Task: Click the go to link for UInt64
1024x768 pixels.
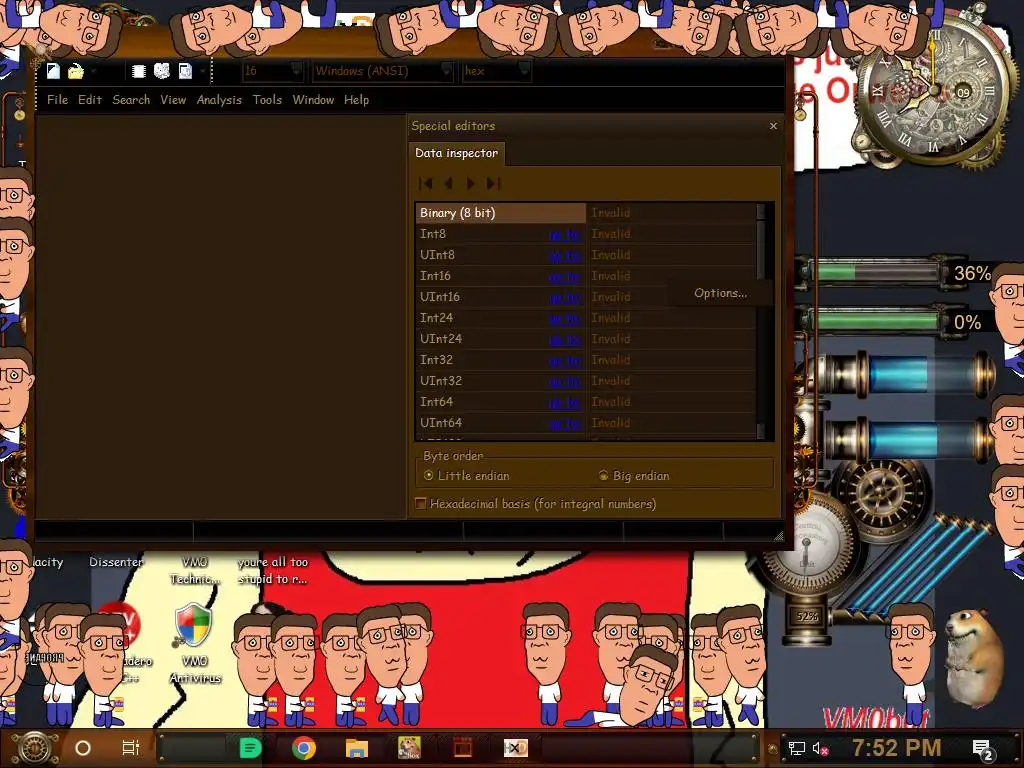Action: [x=565, y=423]
